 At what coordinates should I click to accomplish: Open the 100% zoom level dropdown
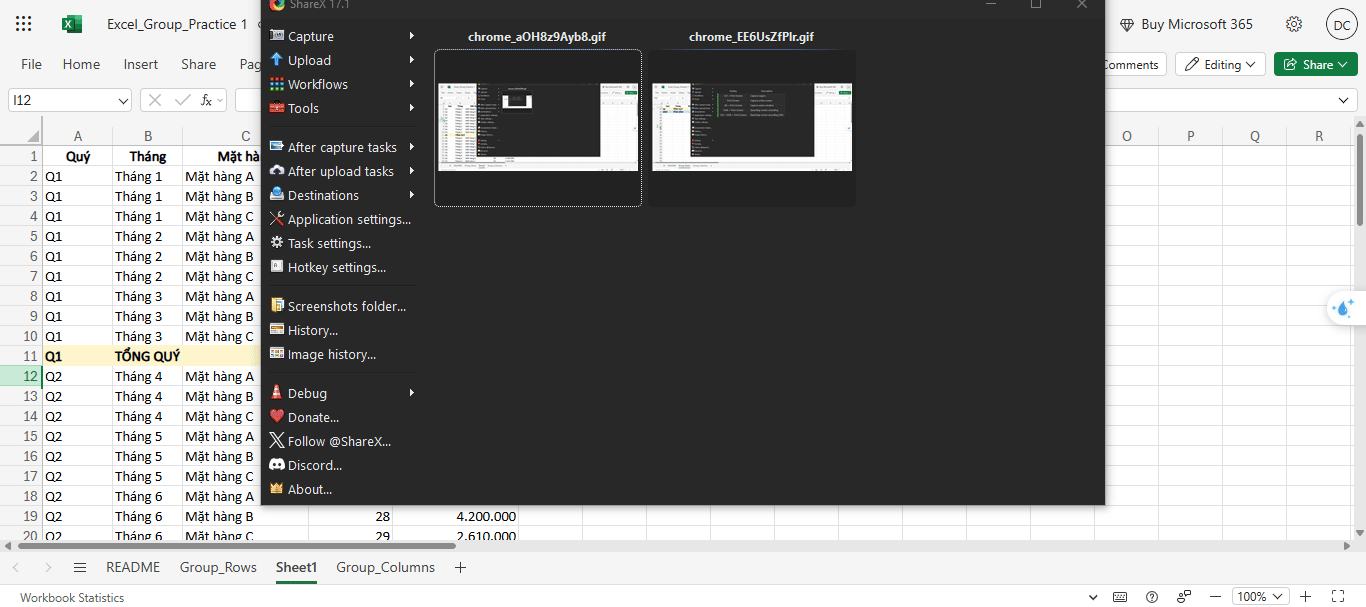(x=1260, y=597)
